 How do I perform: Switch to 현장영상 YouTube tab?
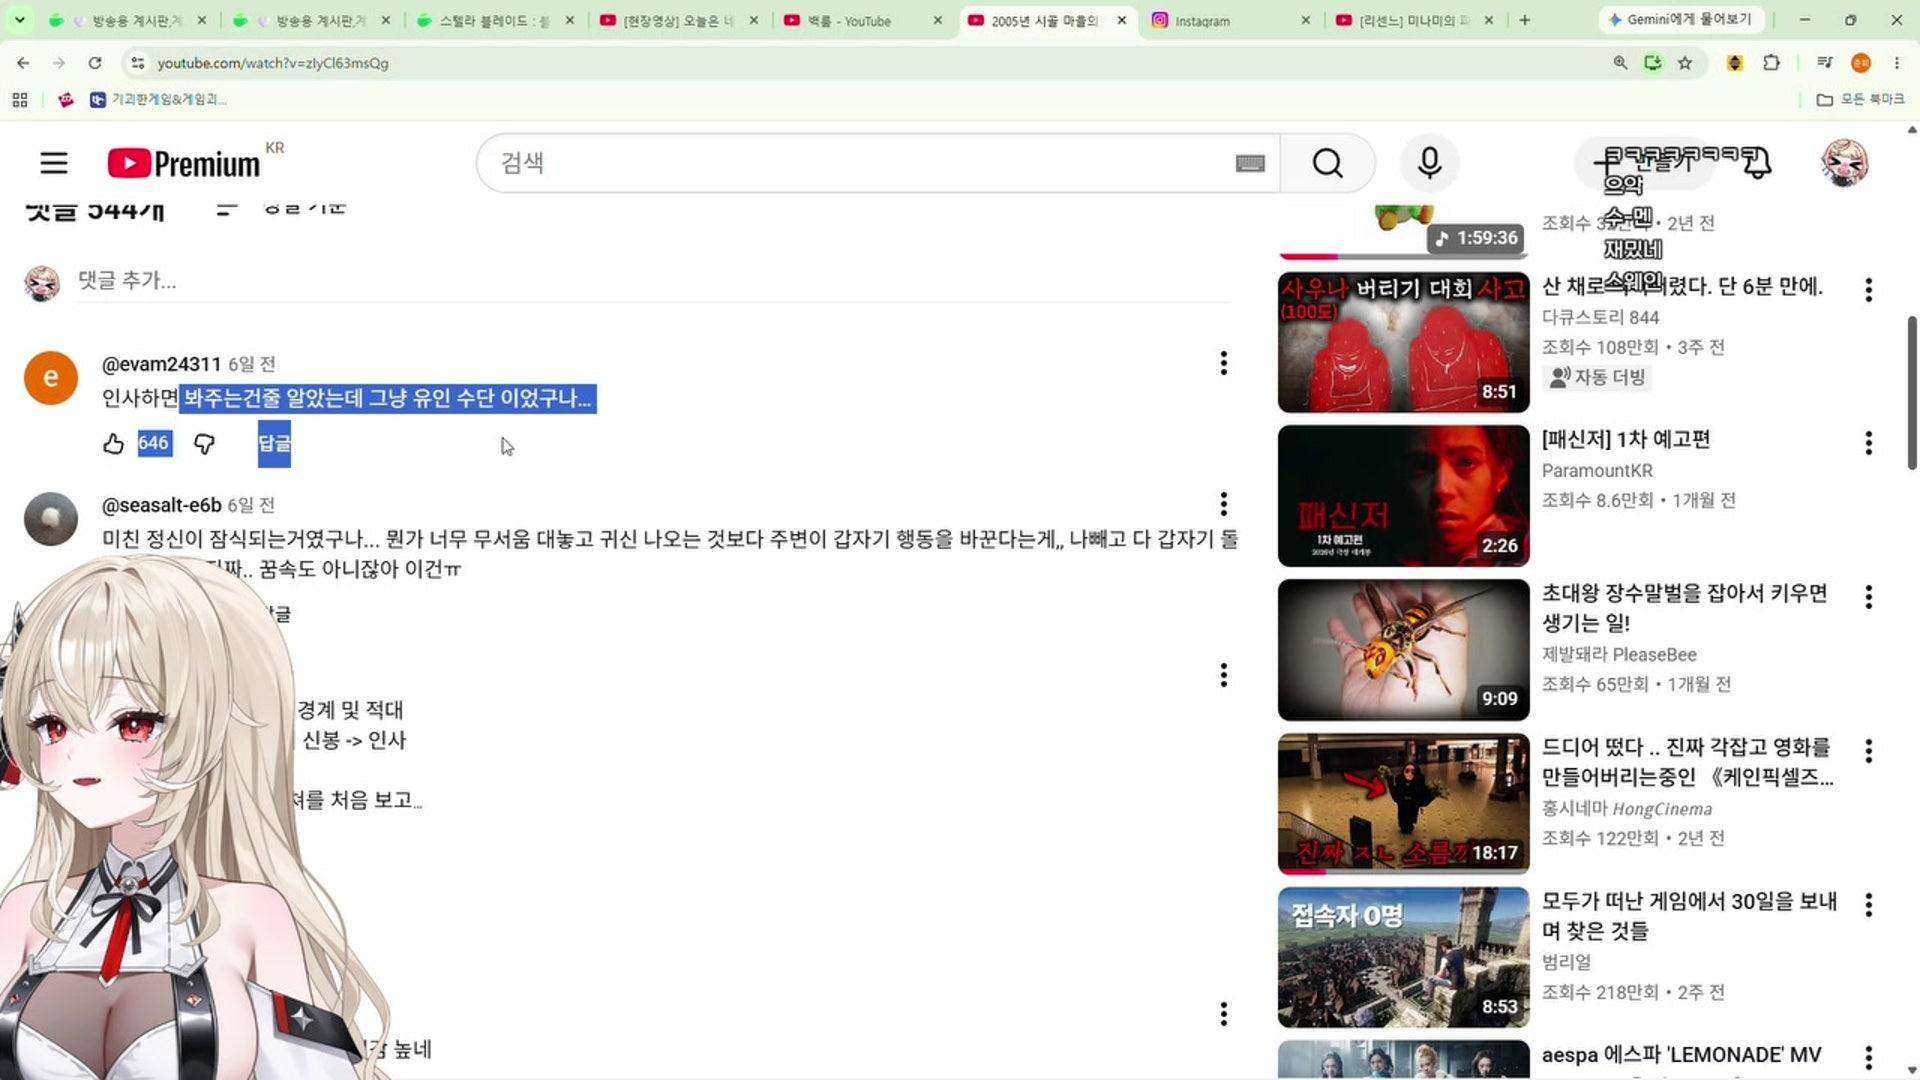click(x=679, y=20)
